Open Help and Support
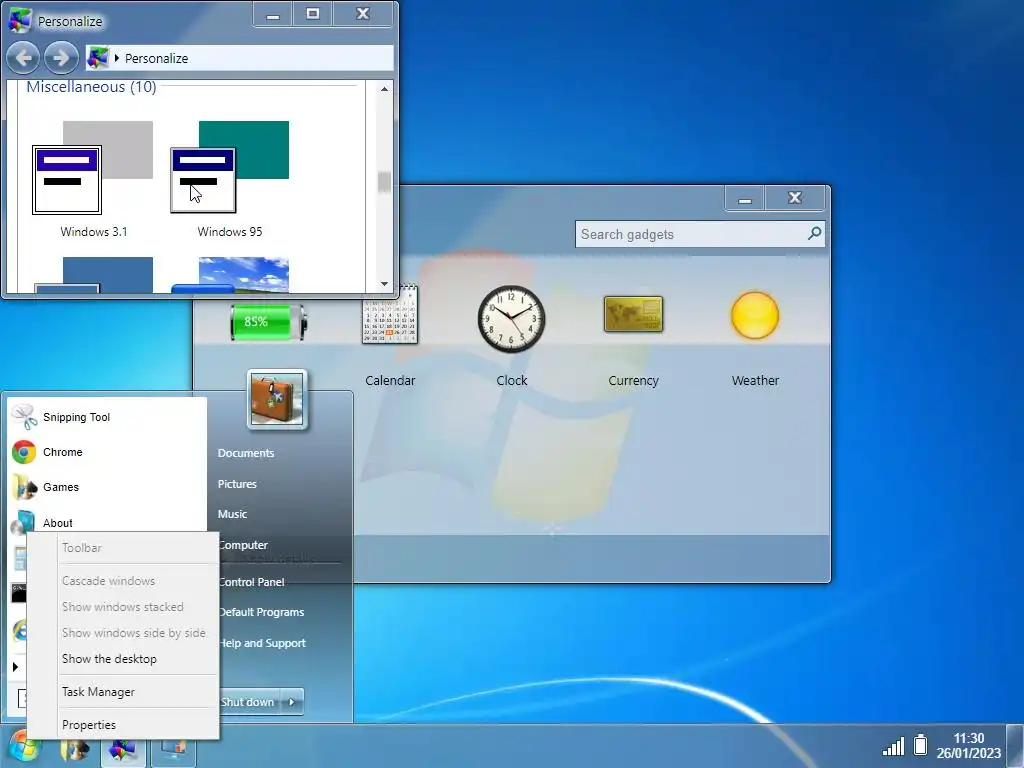The width and height of the screenshot is (1024, 768). [263, 643]
